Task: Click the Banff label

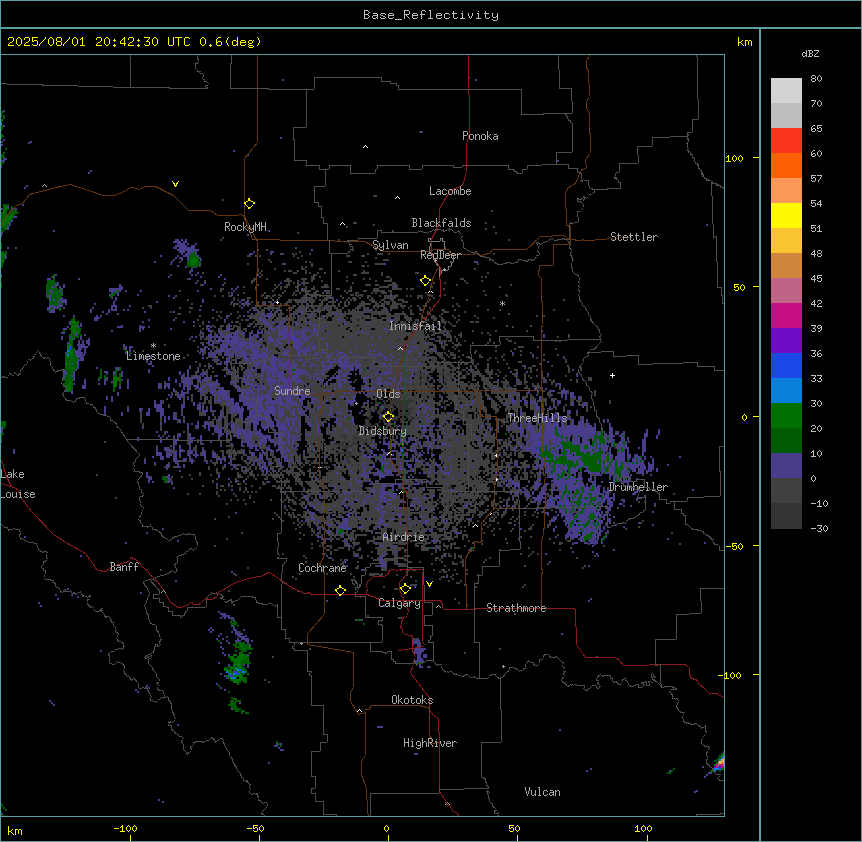Action: click(124, 567)
